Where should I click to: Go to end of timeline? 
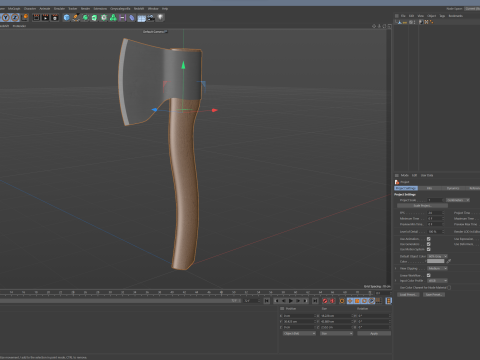click(315, 301)
